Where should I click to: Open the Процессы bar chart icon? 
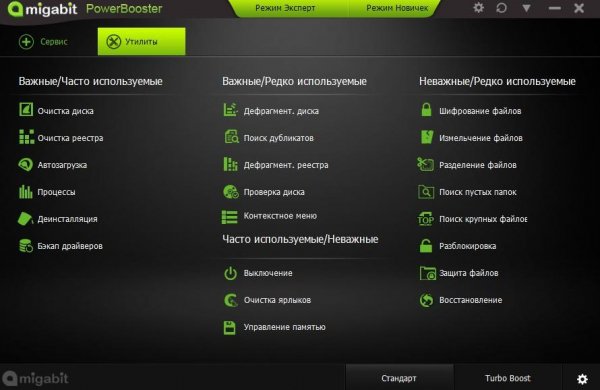[x=26, y=192]
